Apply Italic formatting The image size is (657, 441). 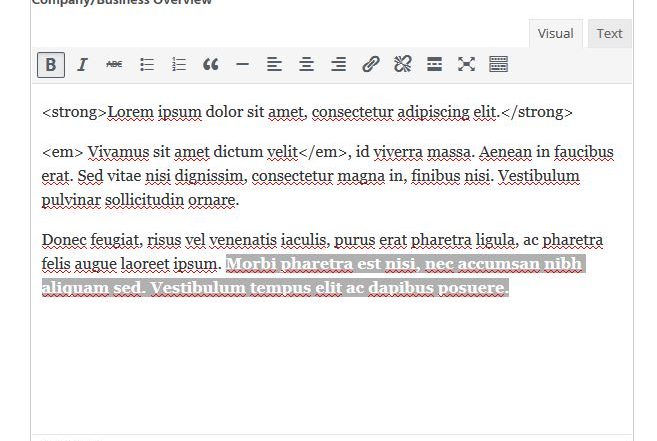pos(83,65)
